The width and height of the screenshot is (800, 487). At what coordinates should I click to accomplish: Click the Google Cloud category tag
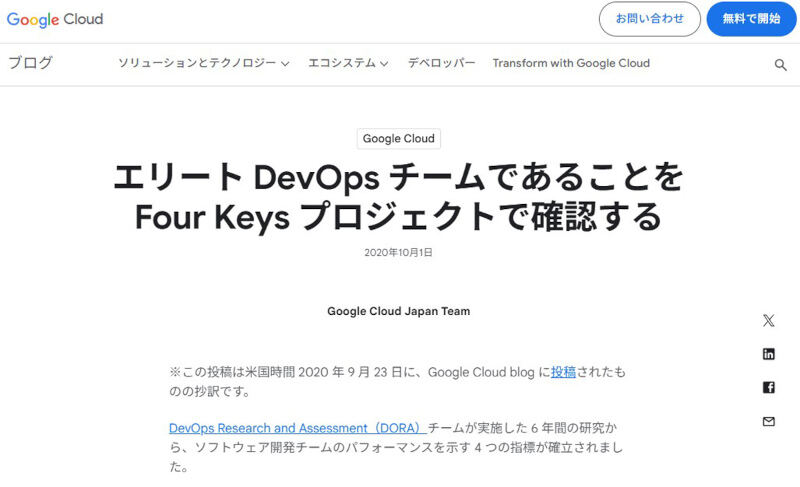[398, 139]
